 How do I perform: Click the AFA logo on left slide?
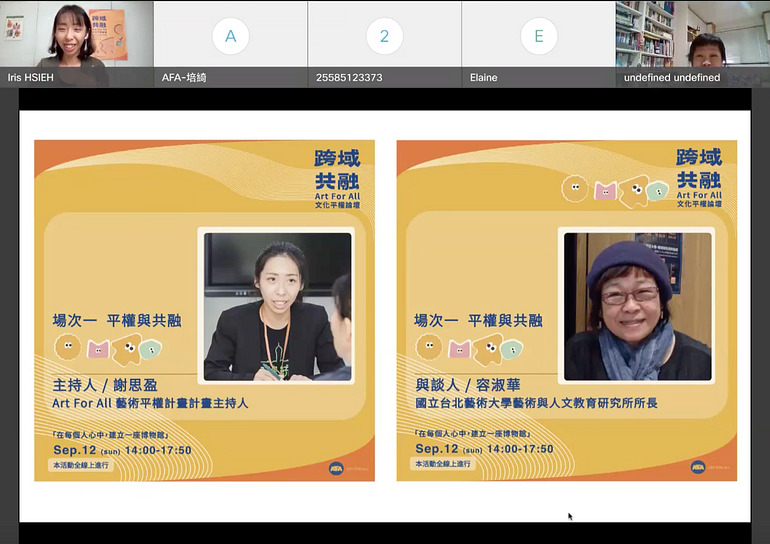336,468
